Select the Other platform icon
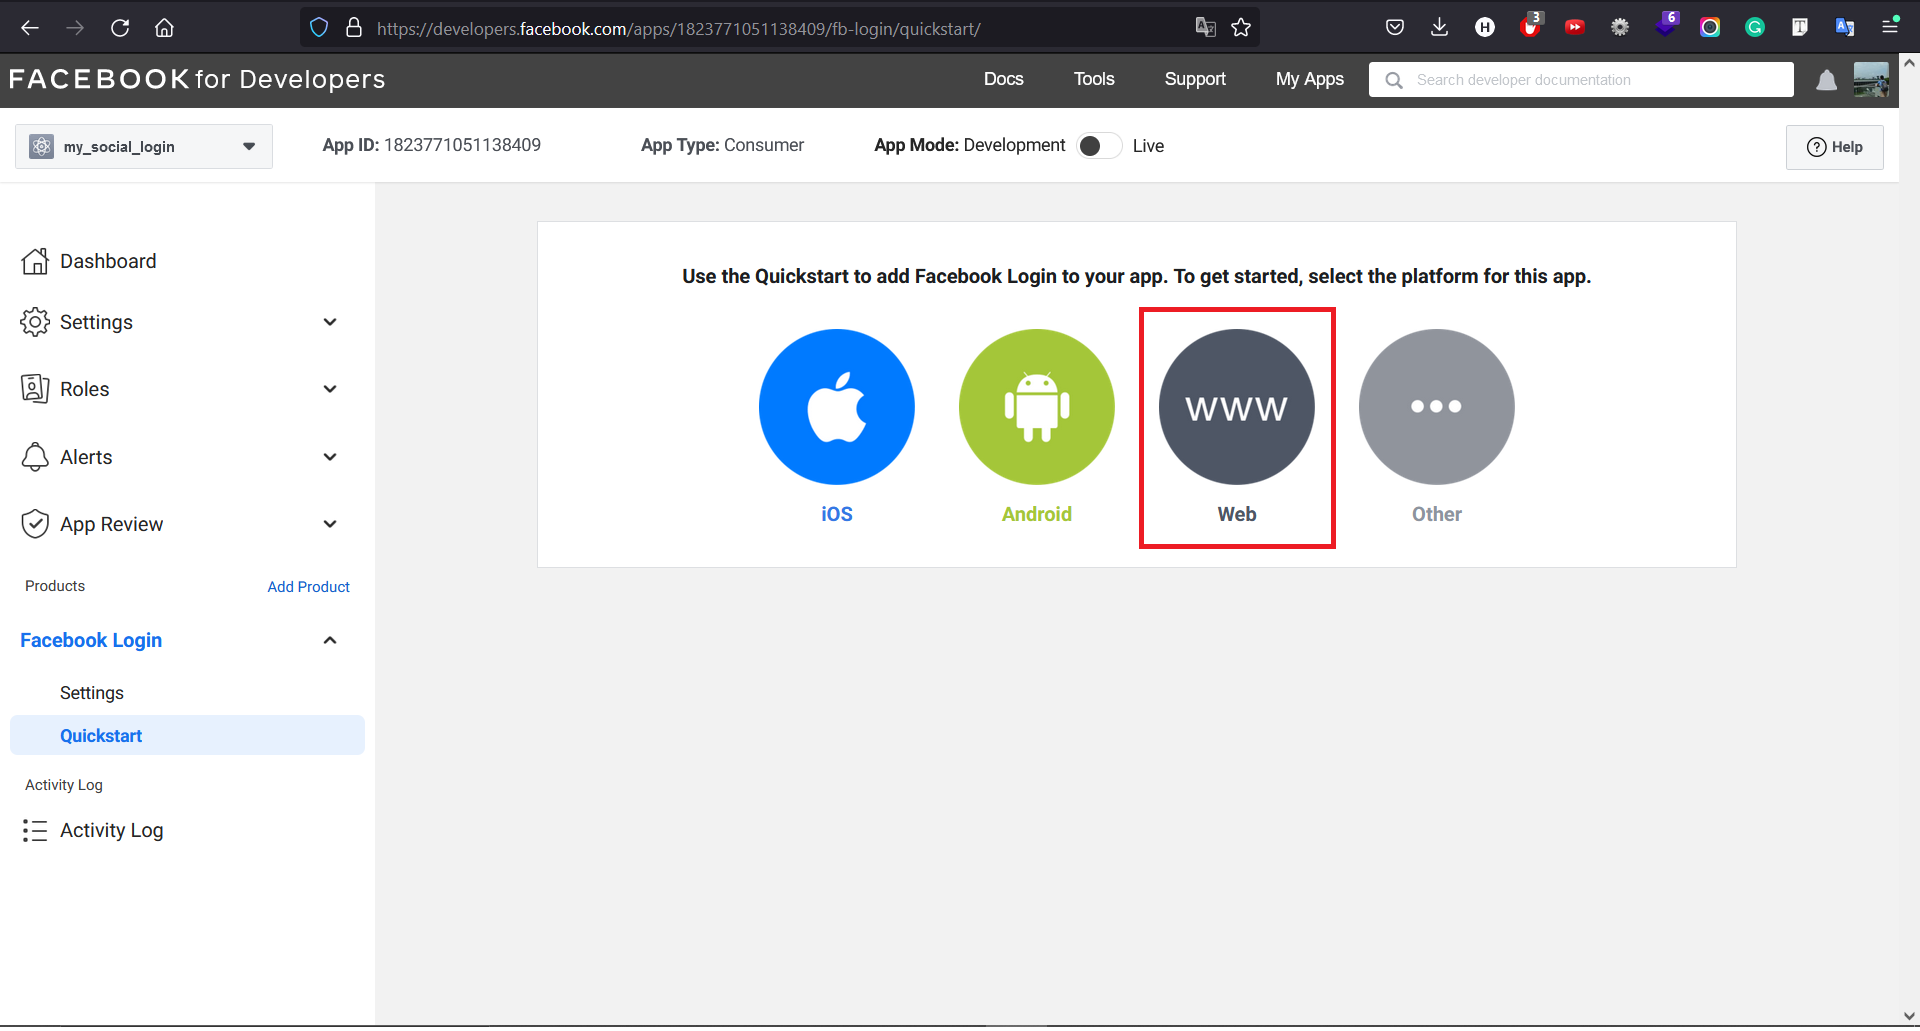 point(1437,407)
